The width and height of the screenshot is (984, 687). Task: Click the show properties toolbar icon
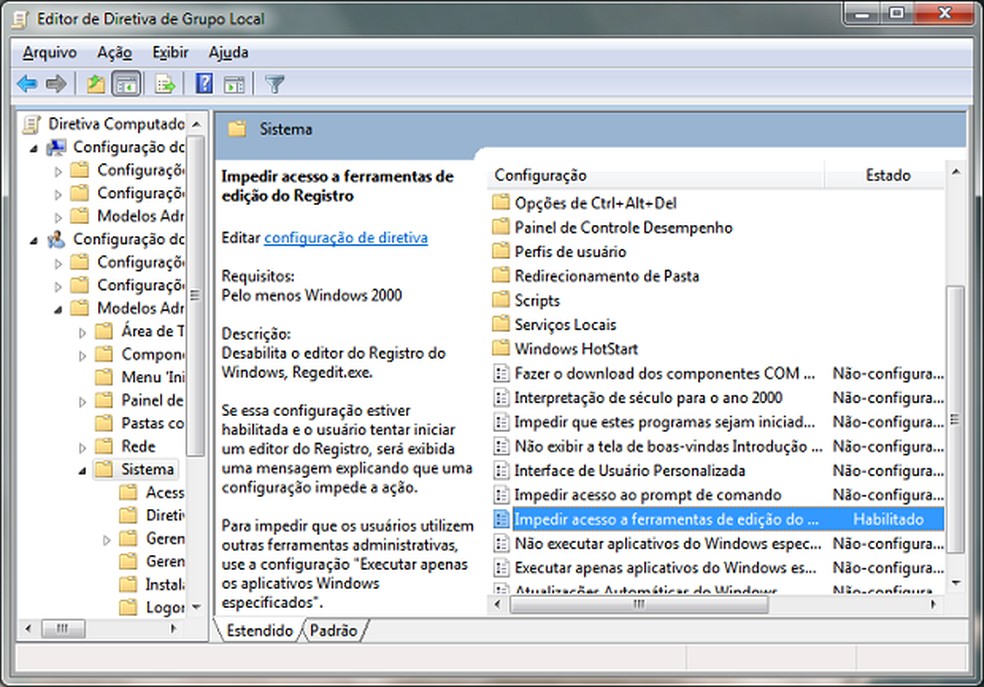(x=233, y=83)
